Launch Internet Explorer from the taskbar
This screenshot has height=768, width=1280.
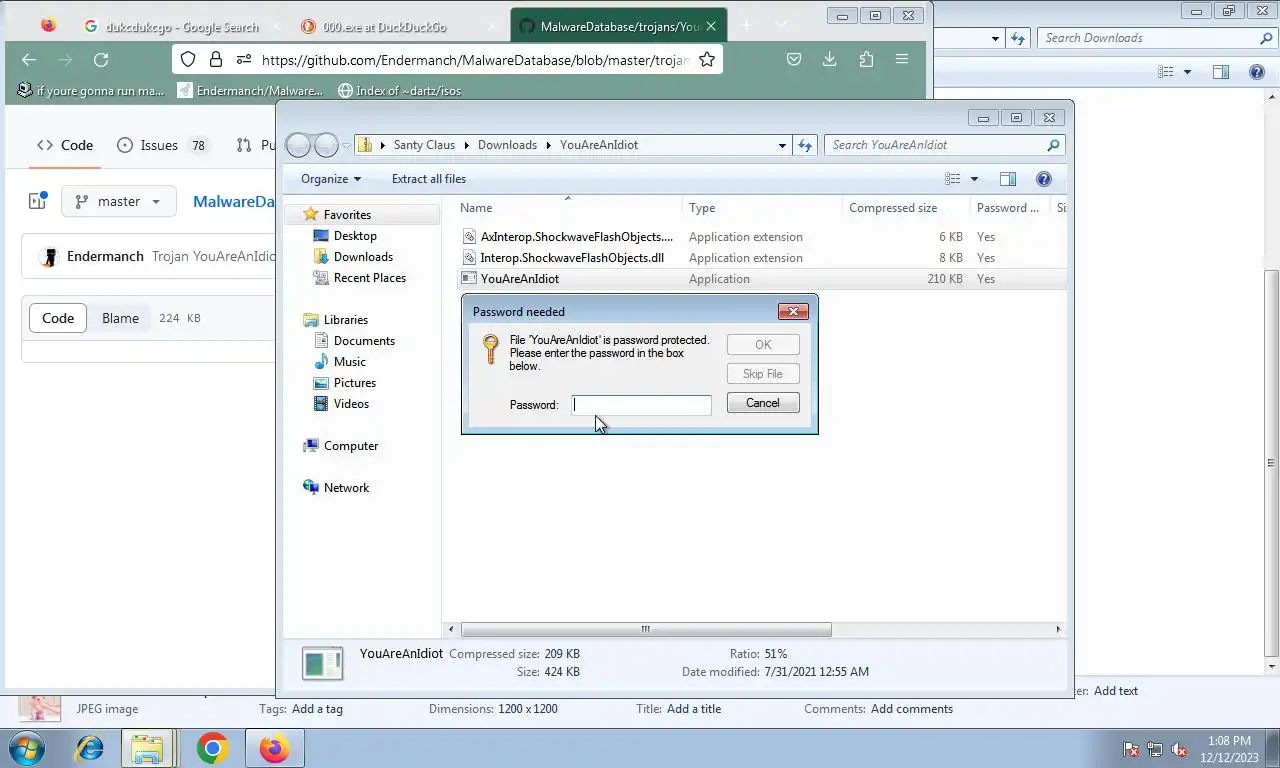tap(90, 748)
